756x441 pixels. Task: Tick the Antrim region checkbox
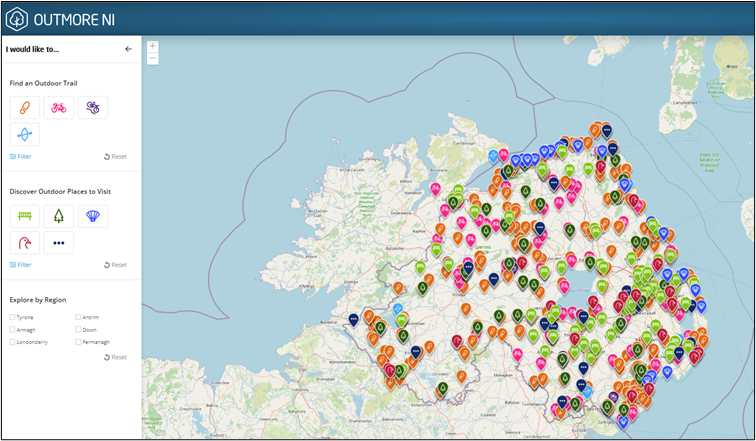click(x=78, y=317)
